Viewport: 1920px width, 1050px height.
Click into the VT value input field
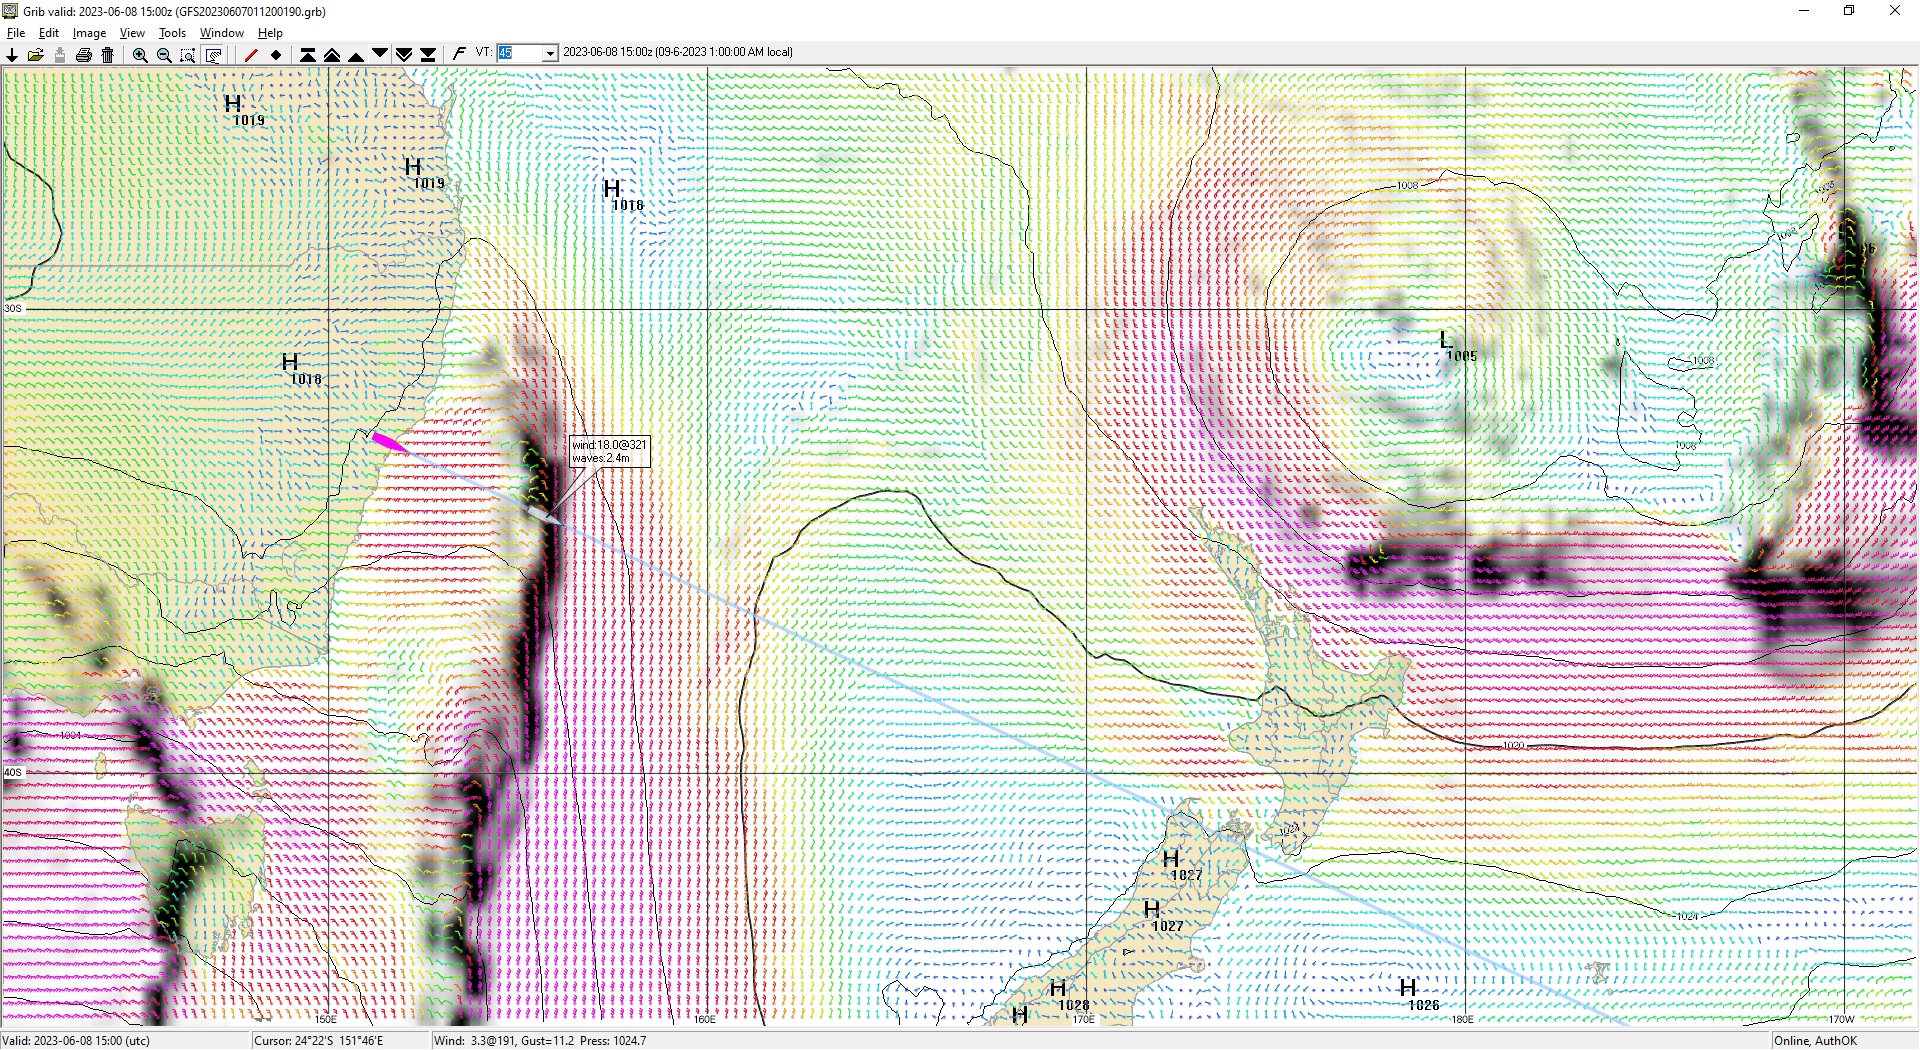[519, 53]
